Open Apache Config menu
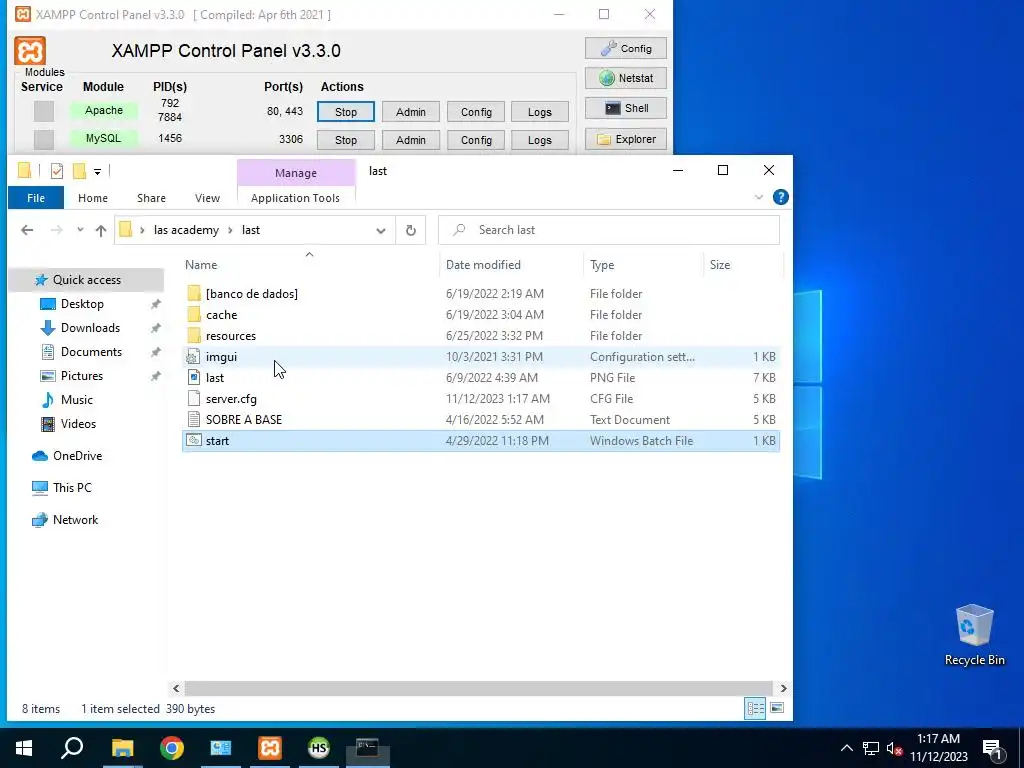1024x768 pixels. (476, 112)
